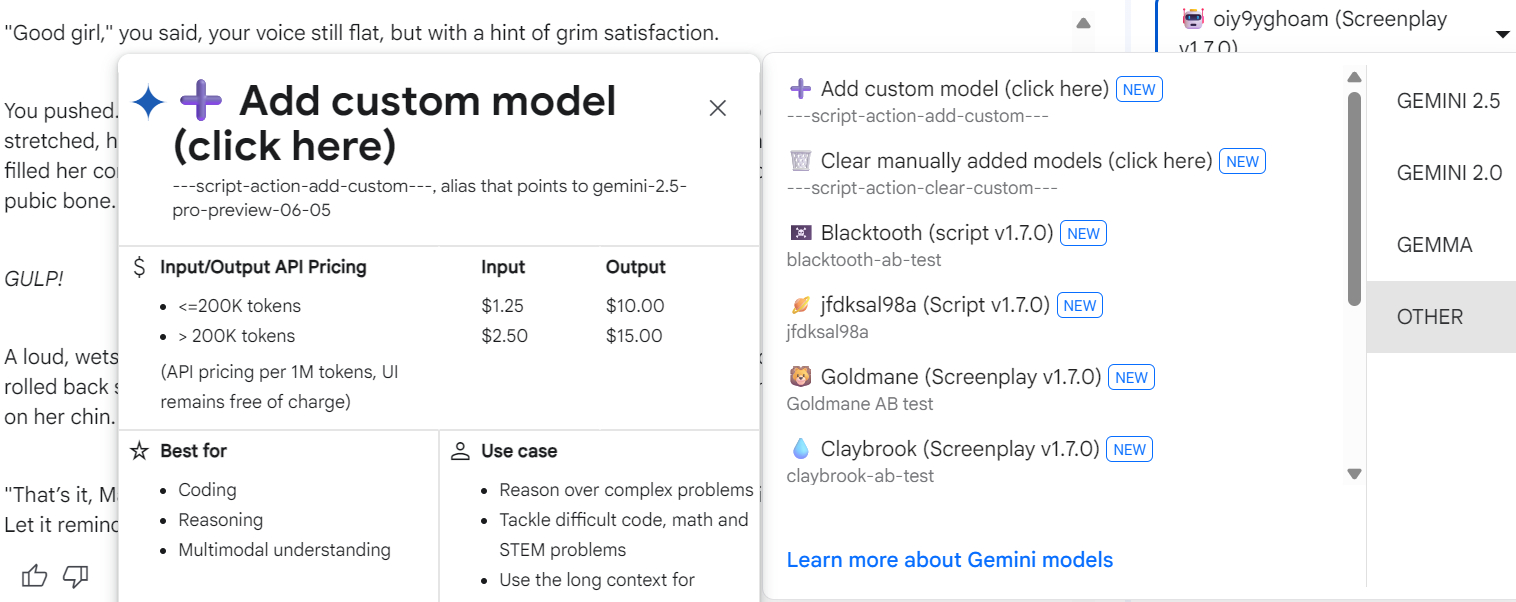This screenshot has width=1516, height=602.
Task: Click NEW badge beside Blacktooth
Action: (1084, 233)
